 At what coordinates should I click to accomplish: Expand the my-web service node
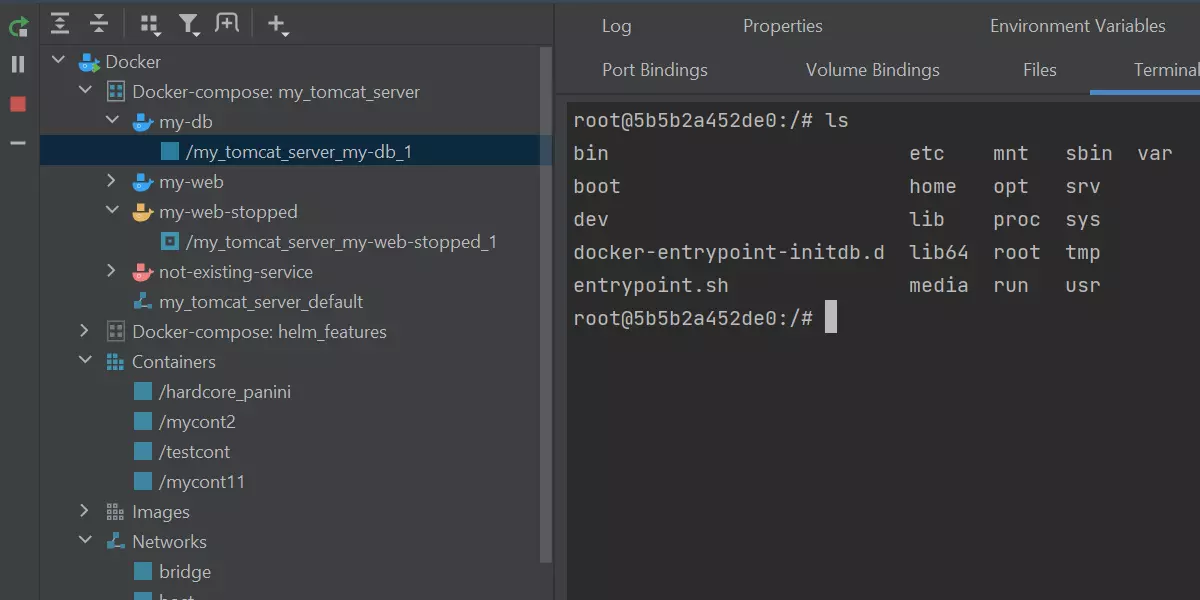pos(112,182)
